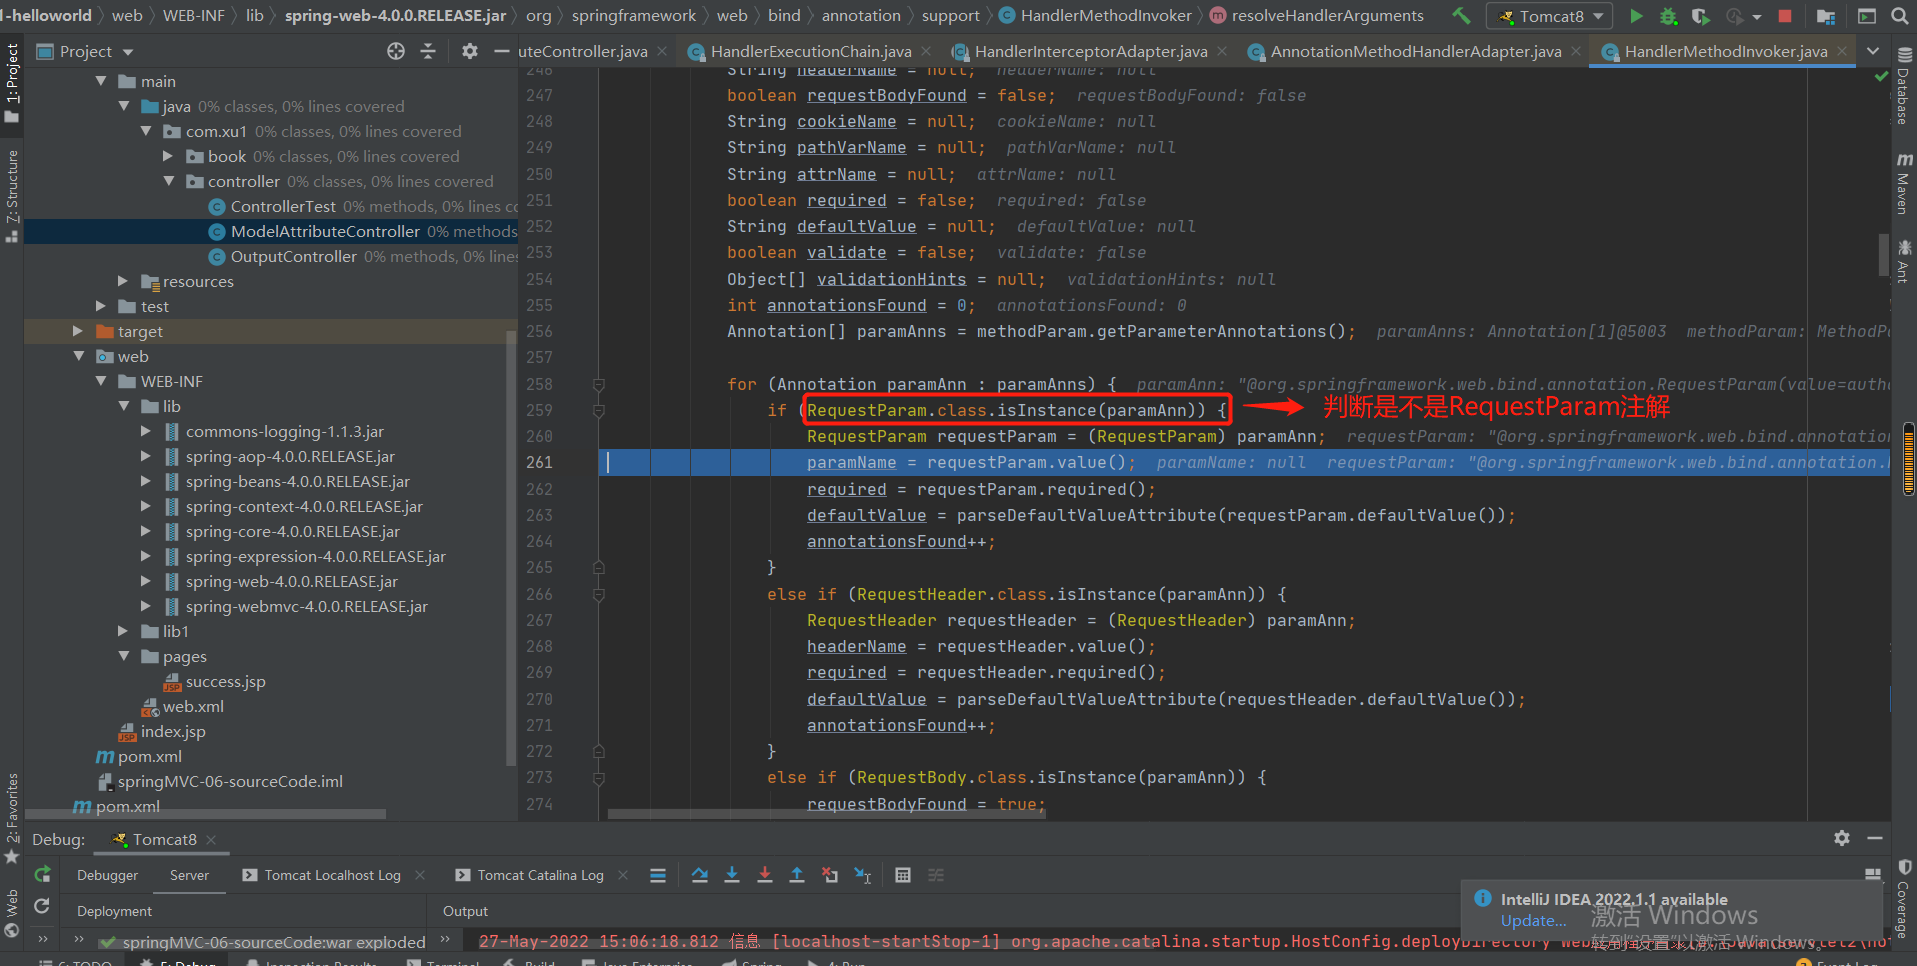Click the annotation breadcrumb item

(861, 16)
